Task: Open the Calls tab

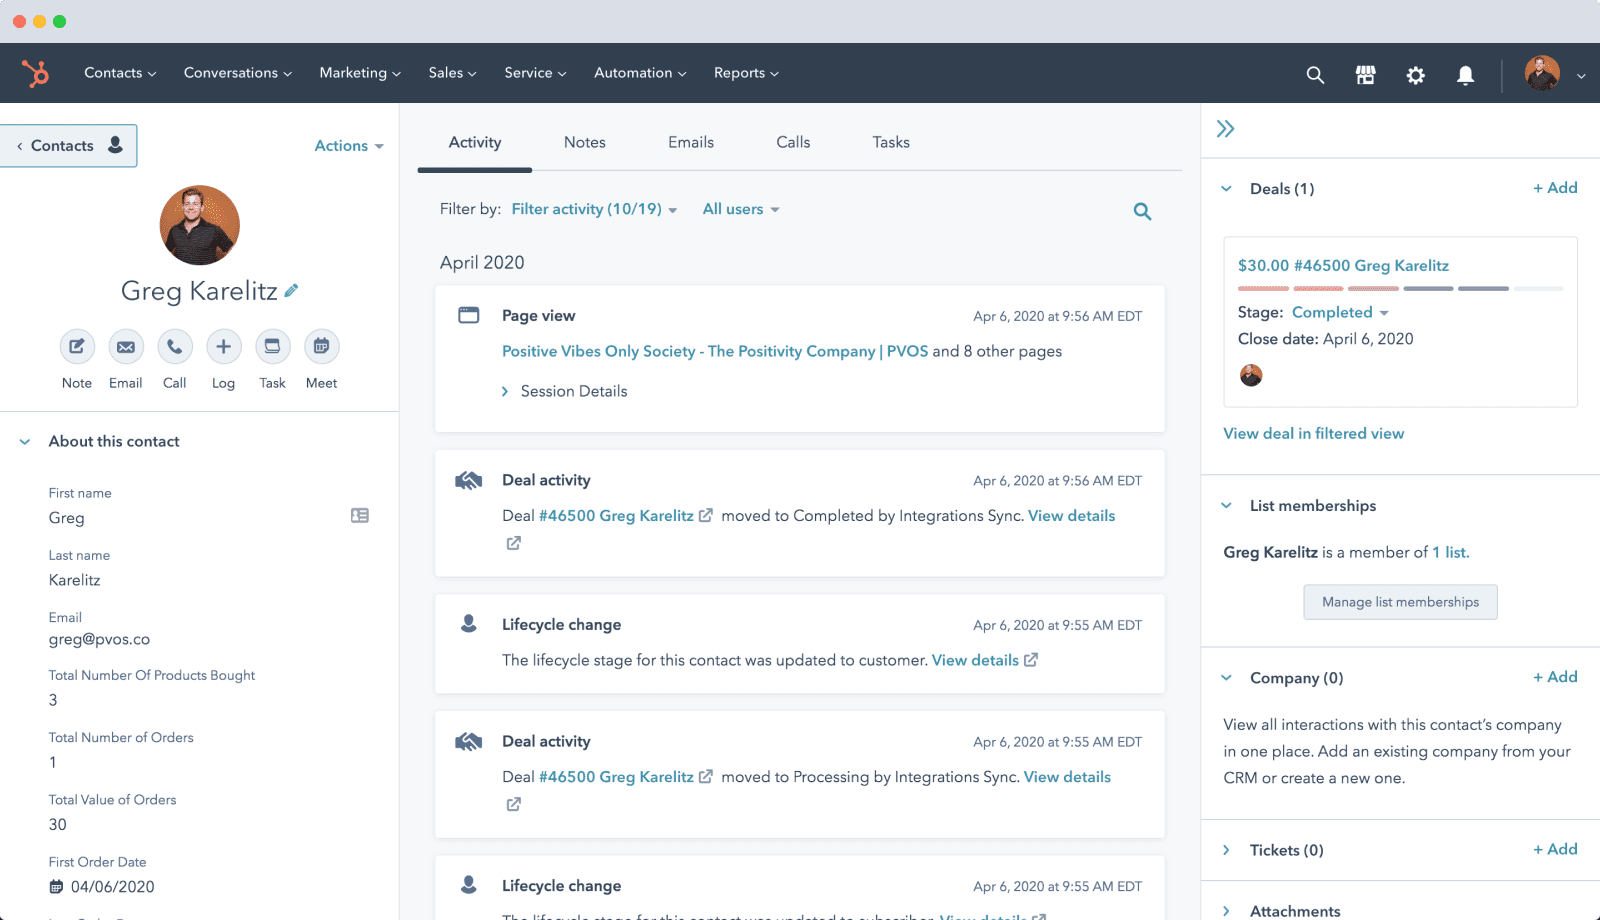Action: [792, 142]
